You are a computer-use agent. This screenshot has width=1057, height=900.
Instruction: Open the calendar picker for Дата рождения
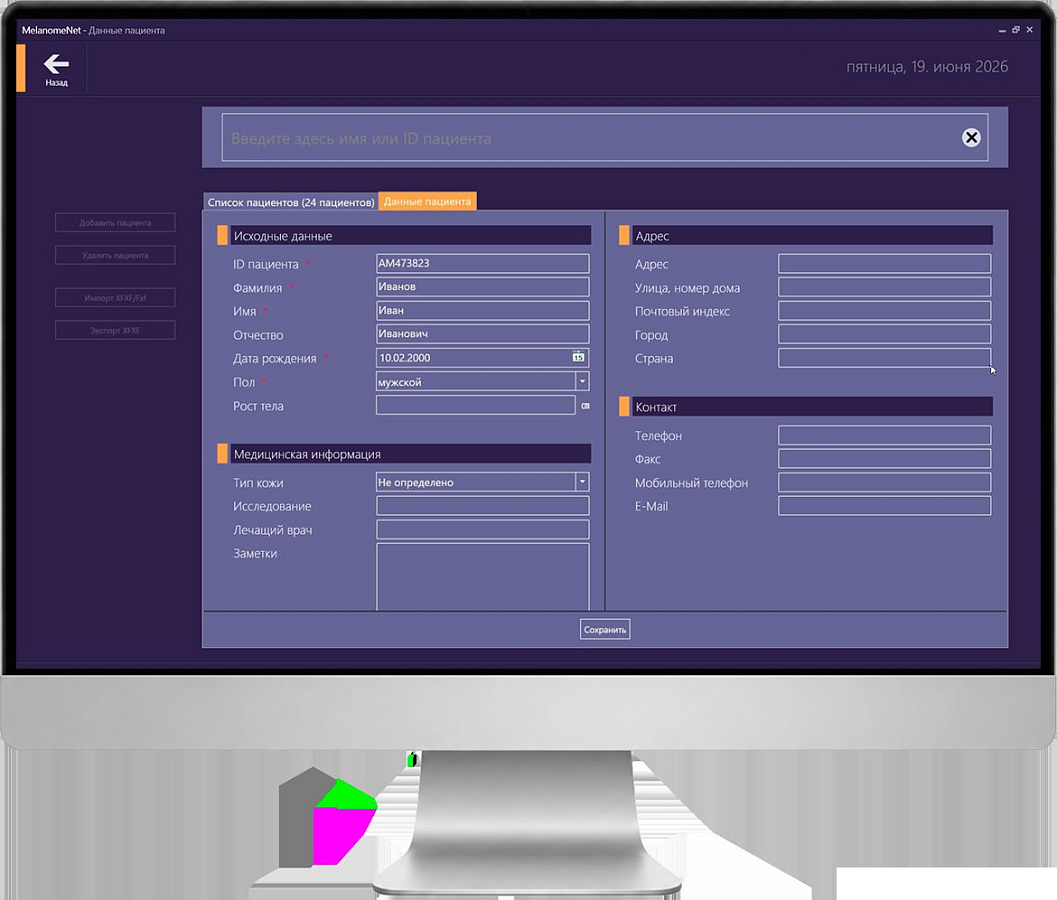[x=578, y=357]
